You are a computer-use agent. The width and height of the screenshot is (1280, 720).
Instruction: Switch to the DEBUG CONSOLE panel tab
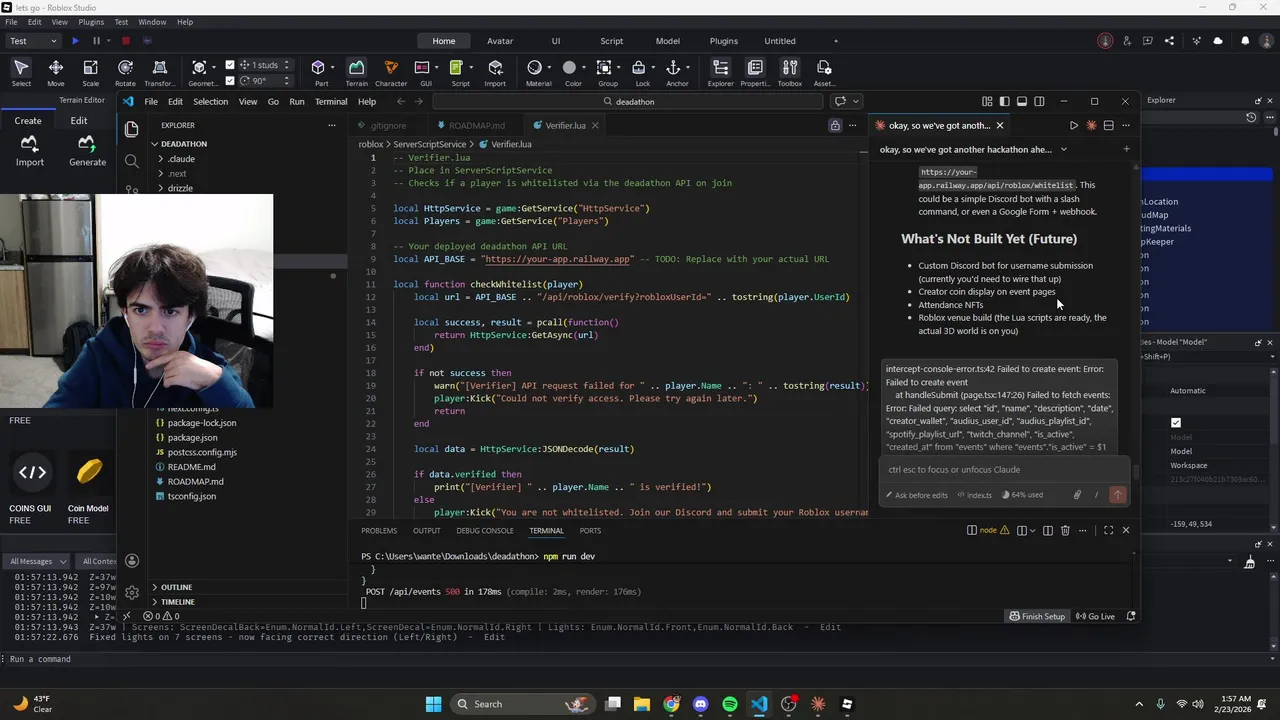point(484,531)
